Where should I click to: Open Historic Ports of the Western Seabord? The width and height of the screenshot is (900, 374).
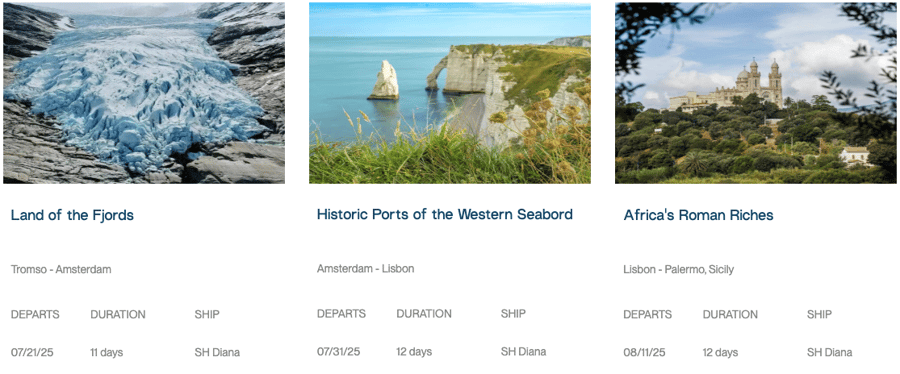point(445,215)
